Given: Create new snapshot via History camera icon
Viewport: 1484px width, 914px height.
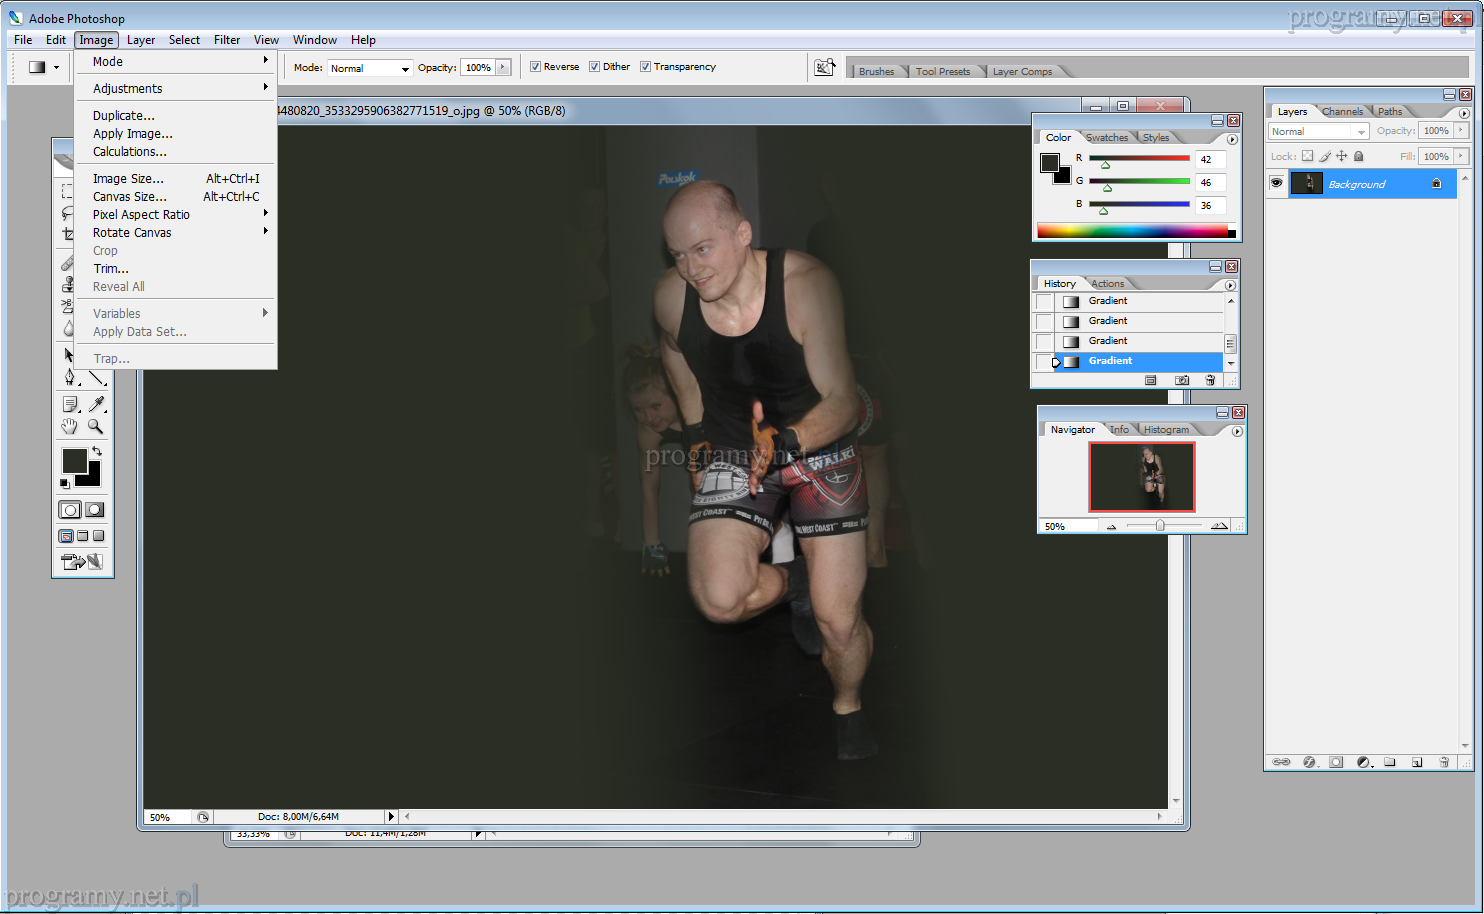Looking at the screenshot, I should tap(1182, 381).
